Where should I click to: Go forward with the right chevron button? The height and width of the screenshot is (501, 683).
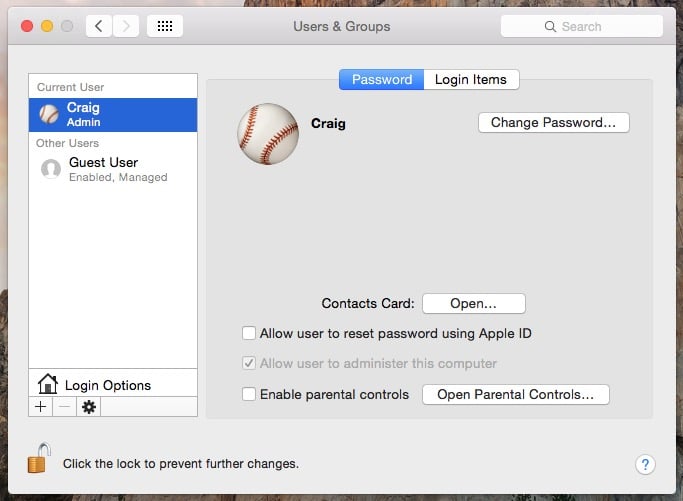pos(126,26)
